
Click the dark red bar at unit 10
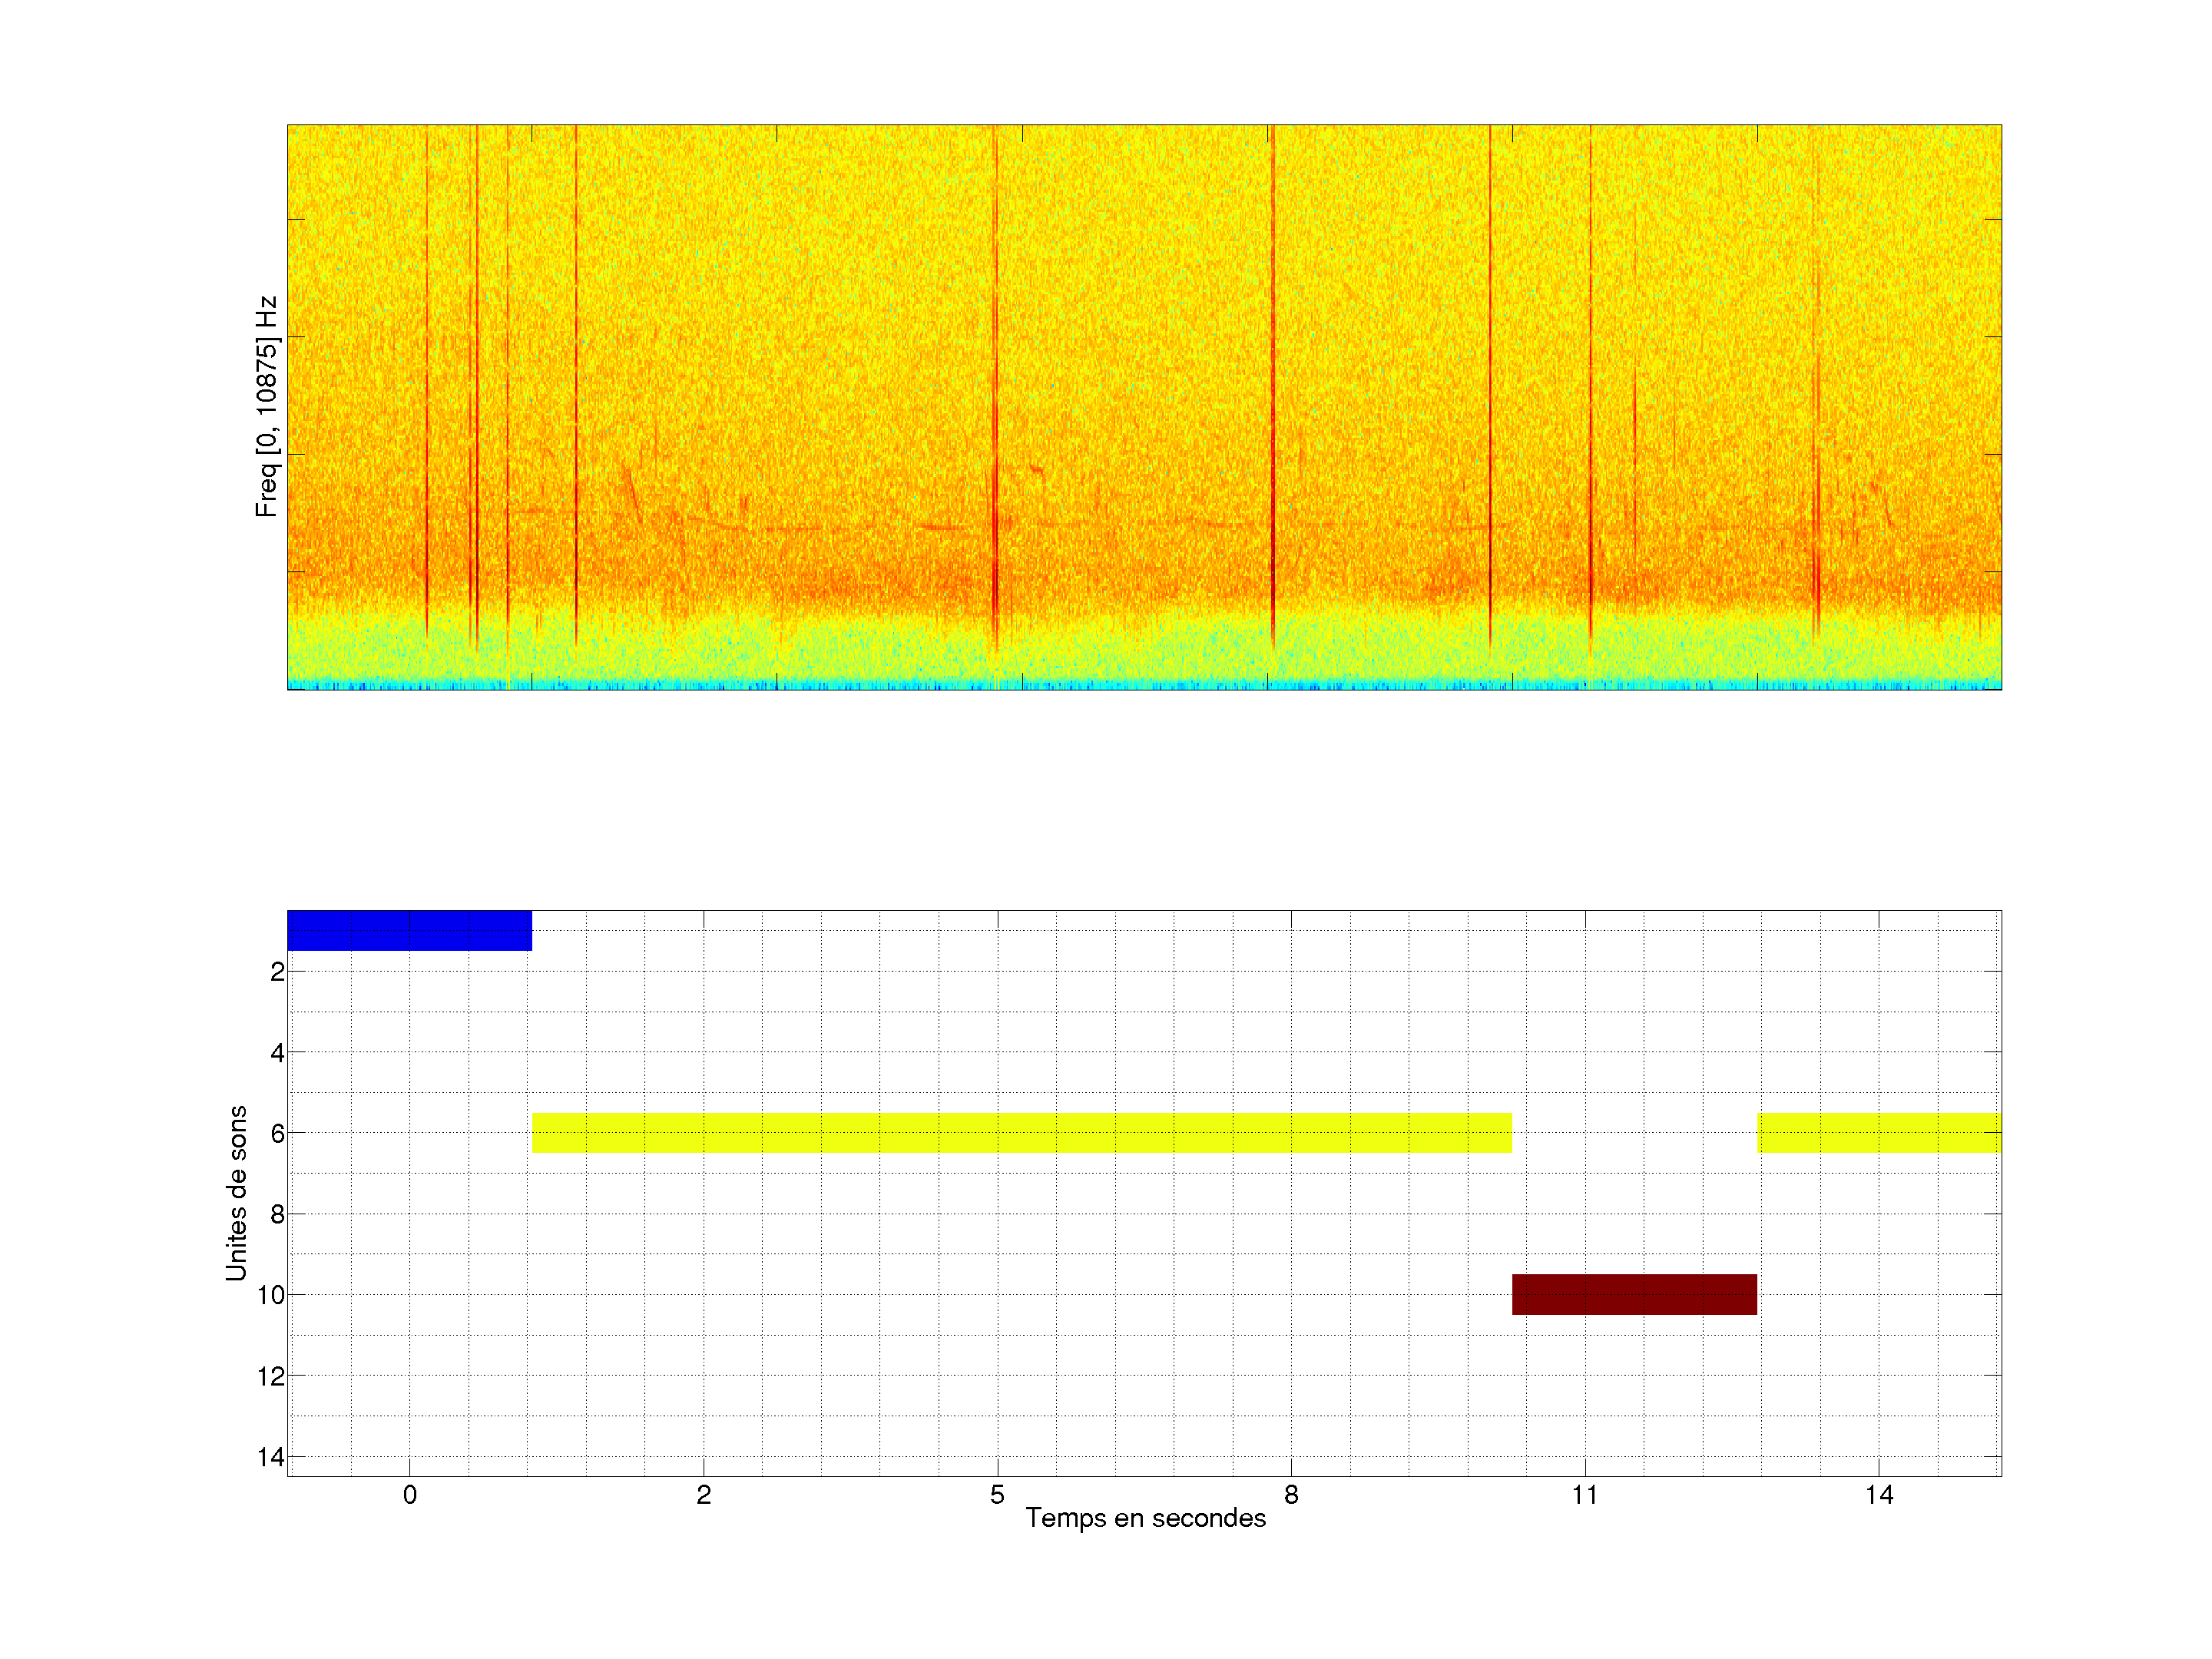coord(1634,1294)
